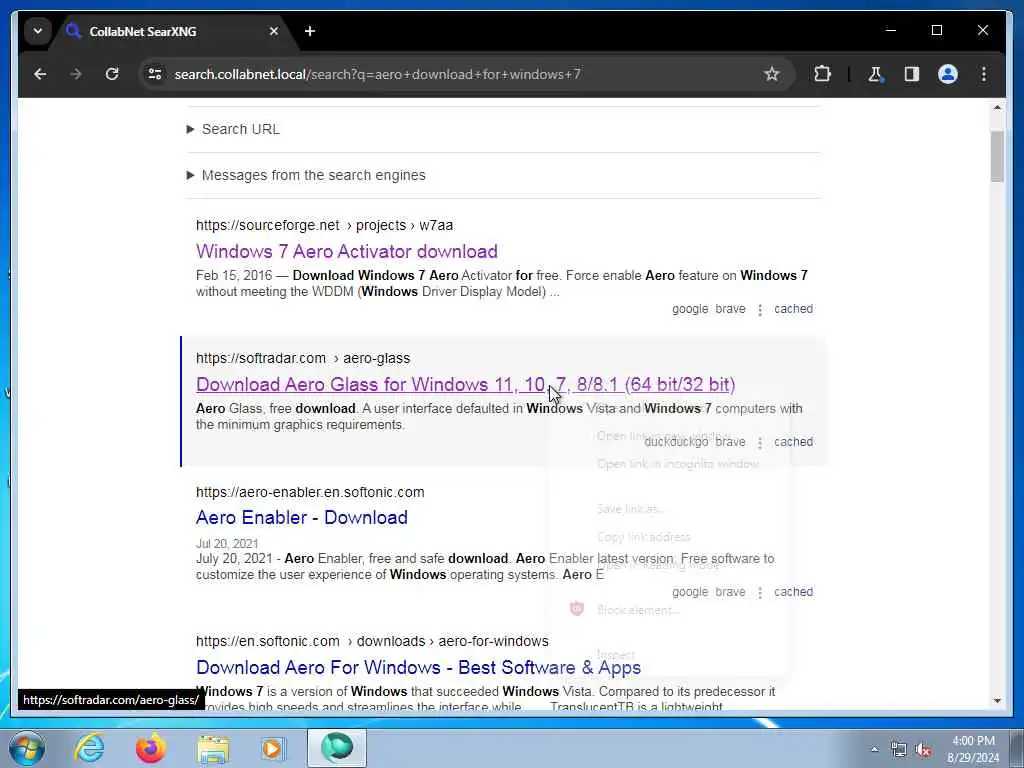Open more options dots for softradar result
Screen dimensions: 1024x768
[760, 443]
